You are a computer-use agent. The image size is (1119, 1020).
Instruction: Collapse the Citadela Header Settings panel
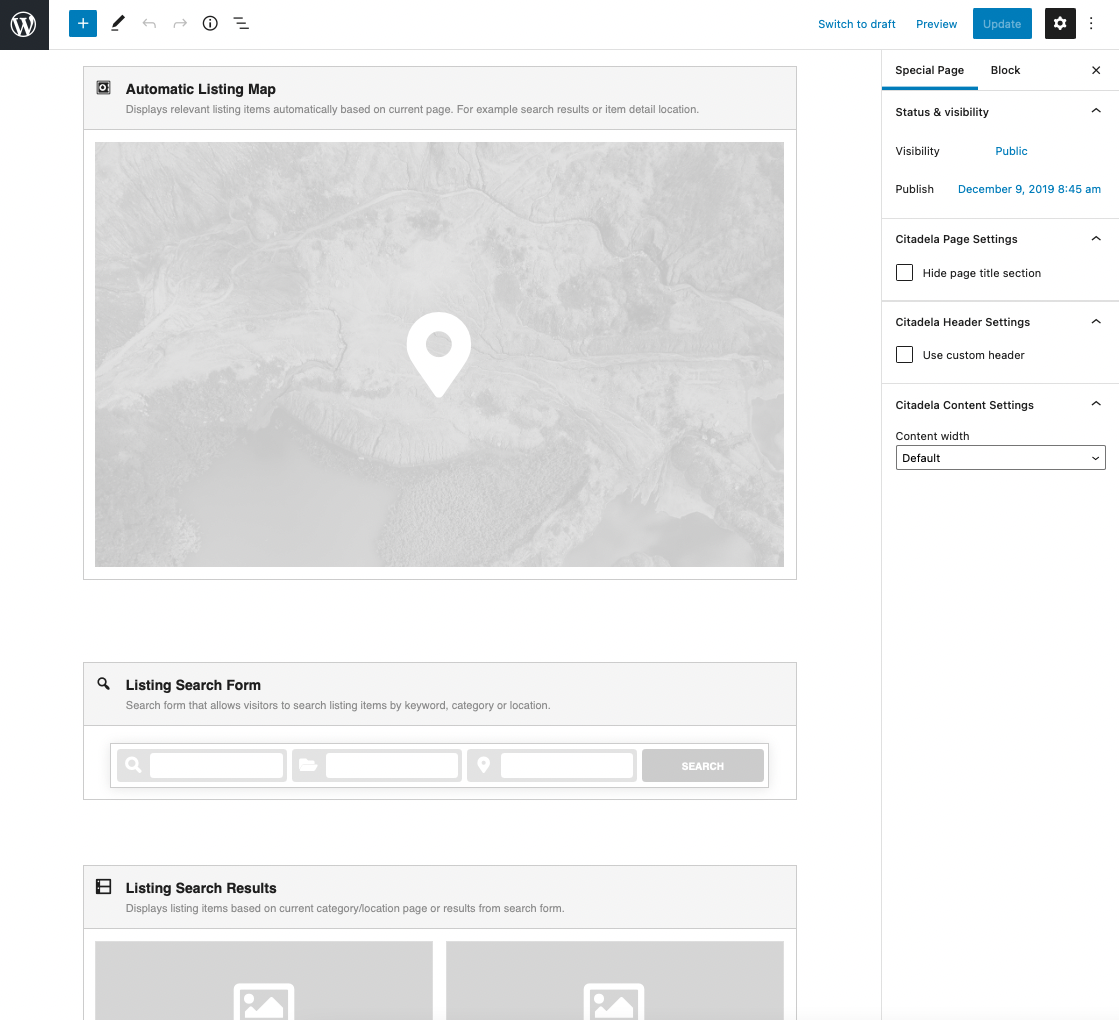click(x=1096, y=322)
